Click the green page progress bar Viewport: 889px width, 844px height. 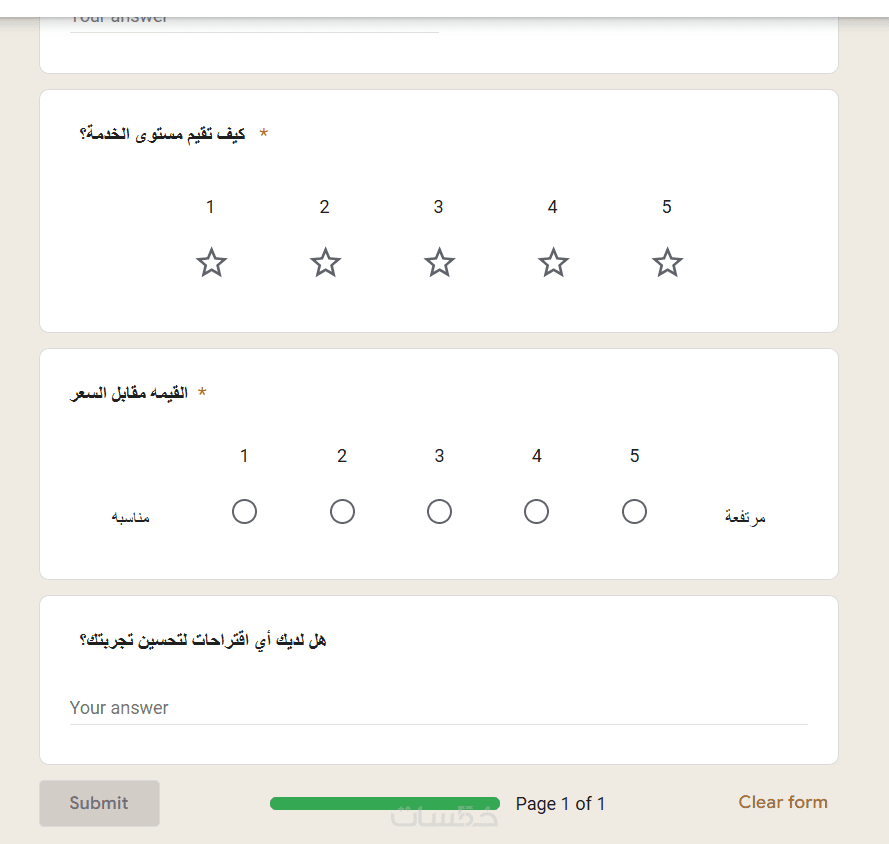tap(385, 803)
